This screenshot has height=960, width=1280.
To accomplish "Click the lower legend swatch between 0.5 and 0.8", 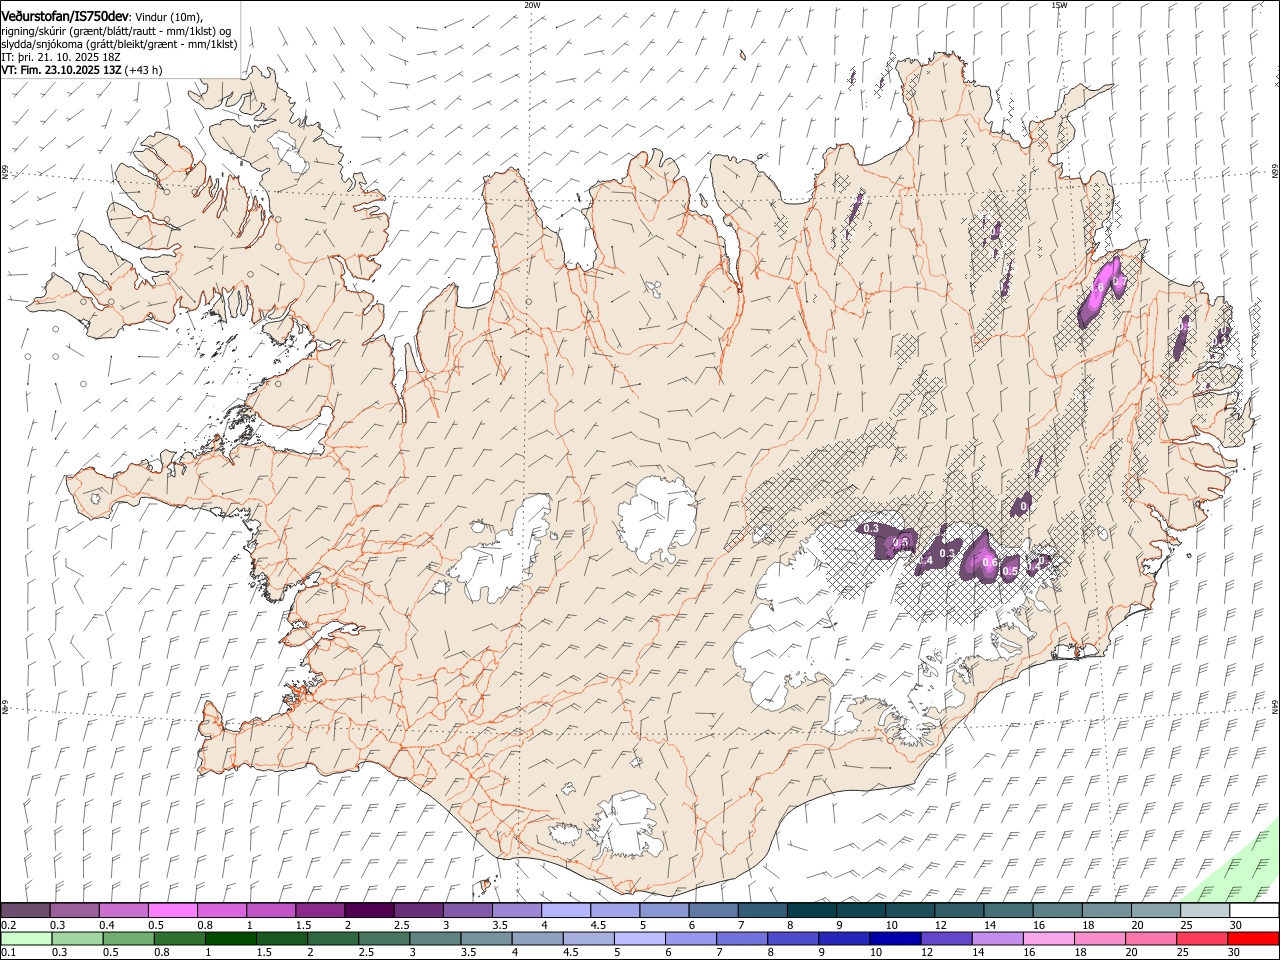I will (x=128, y=938).
